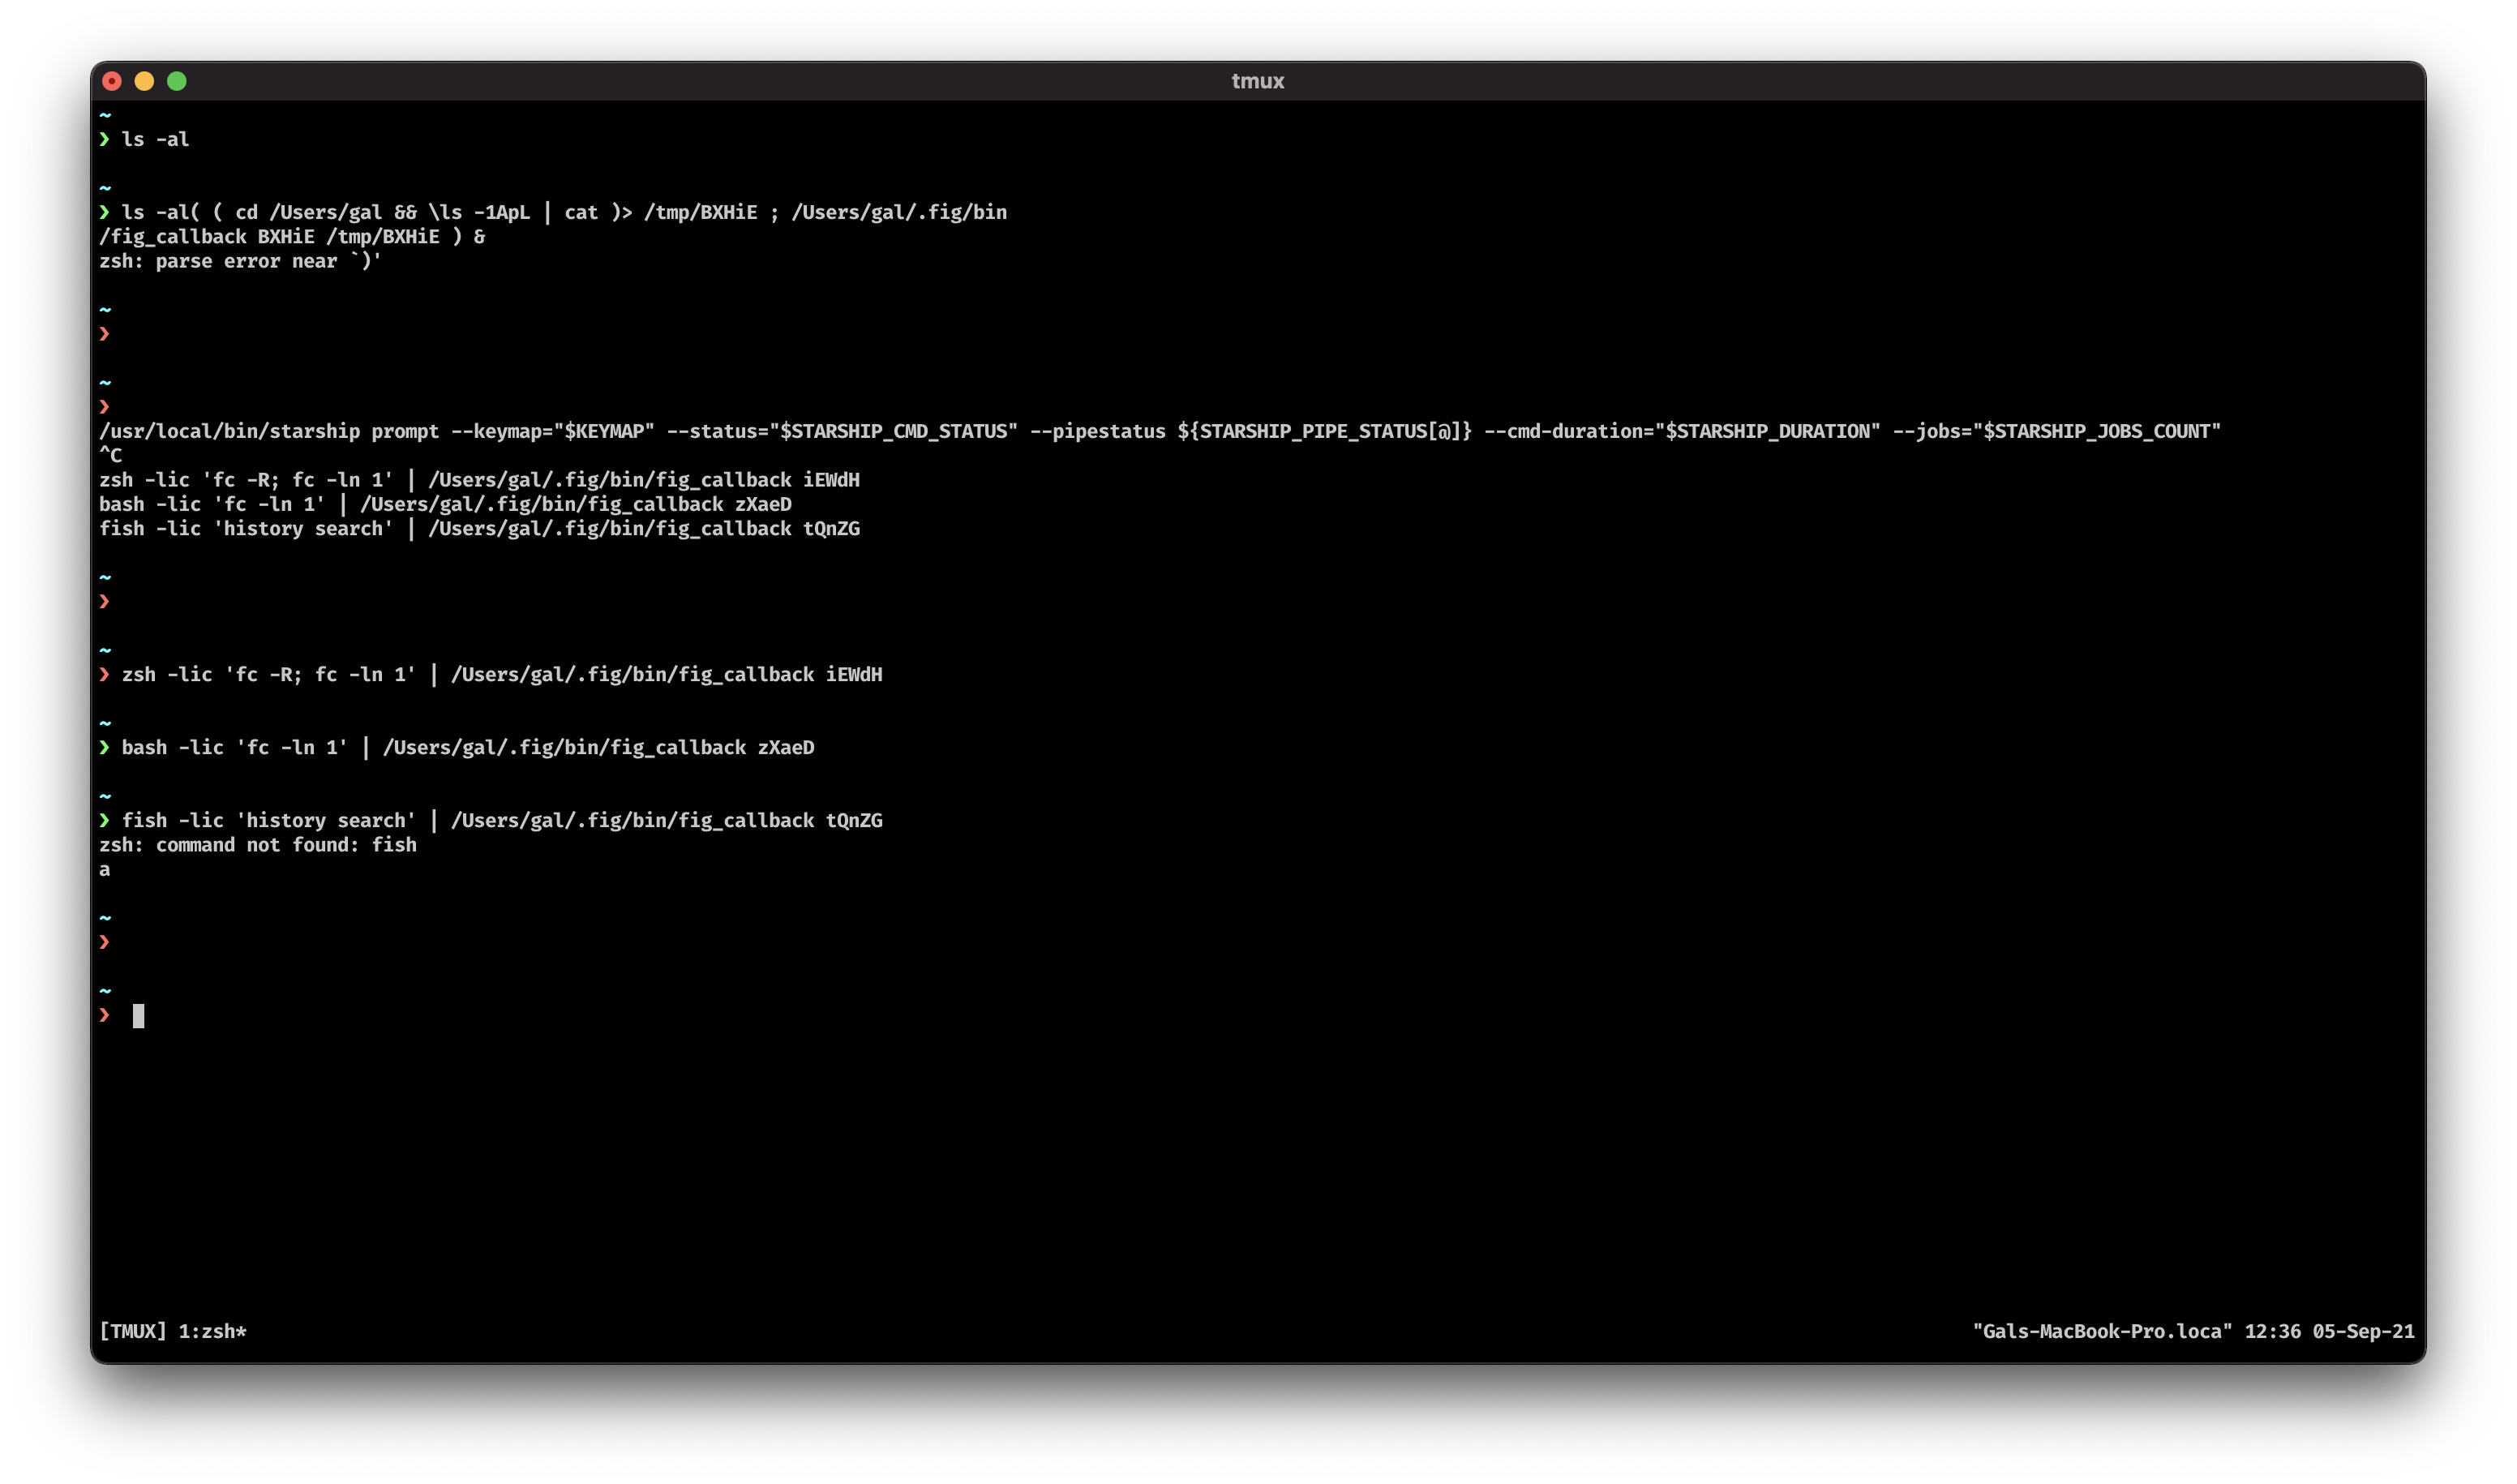
Task: Click the yellow minimize circle in titlebar
Action: [145, 81]
